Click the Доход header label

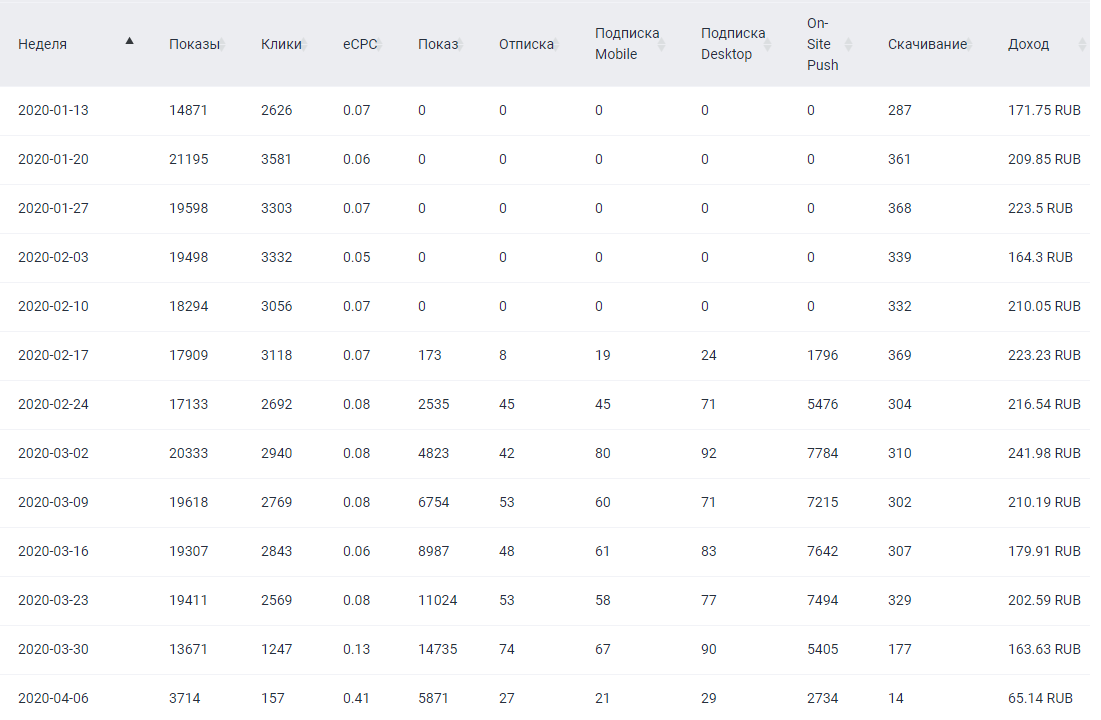click(1028, 45)
